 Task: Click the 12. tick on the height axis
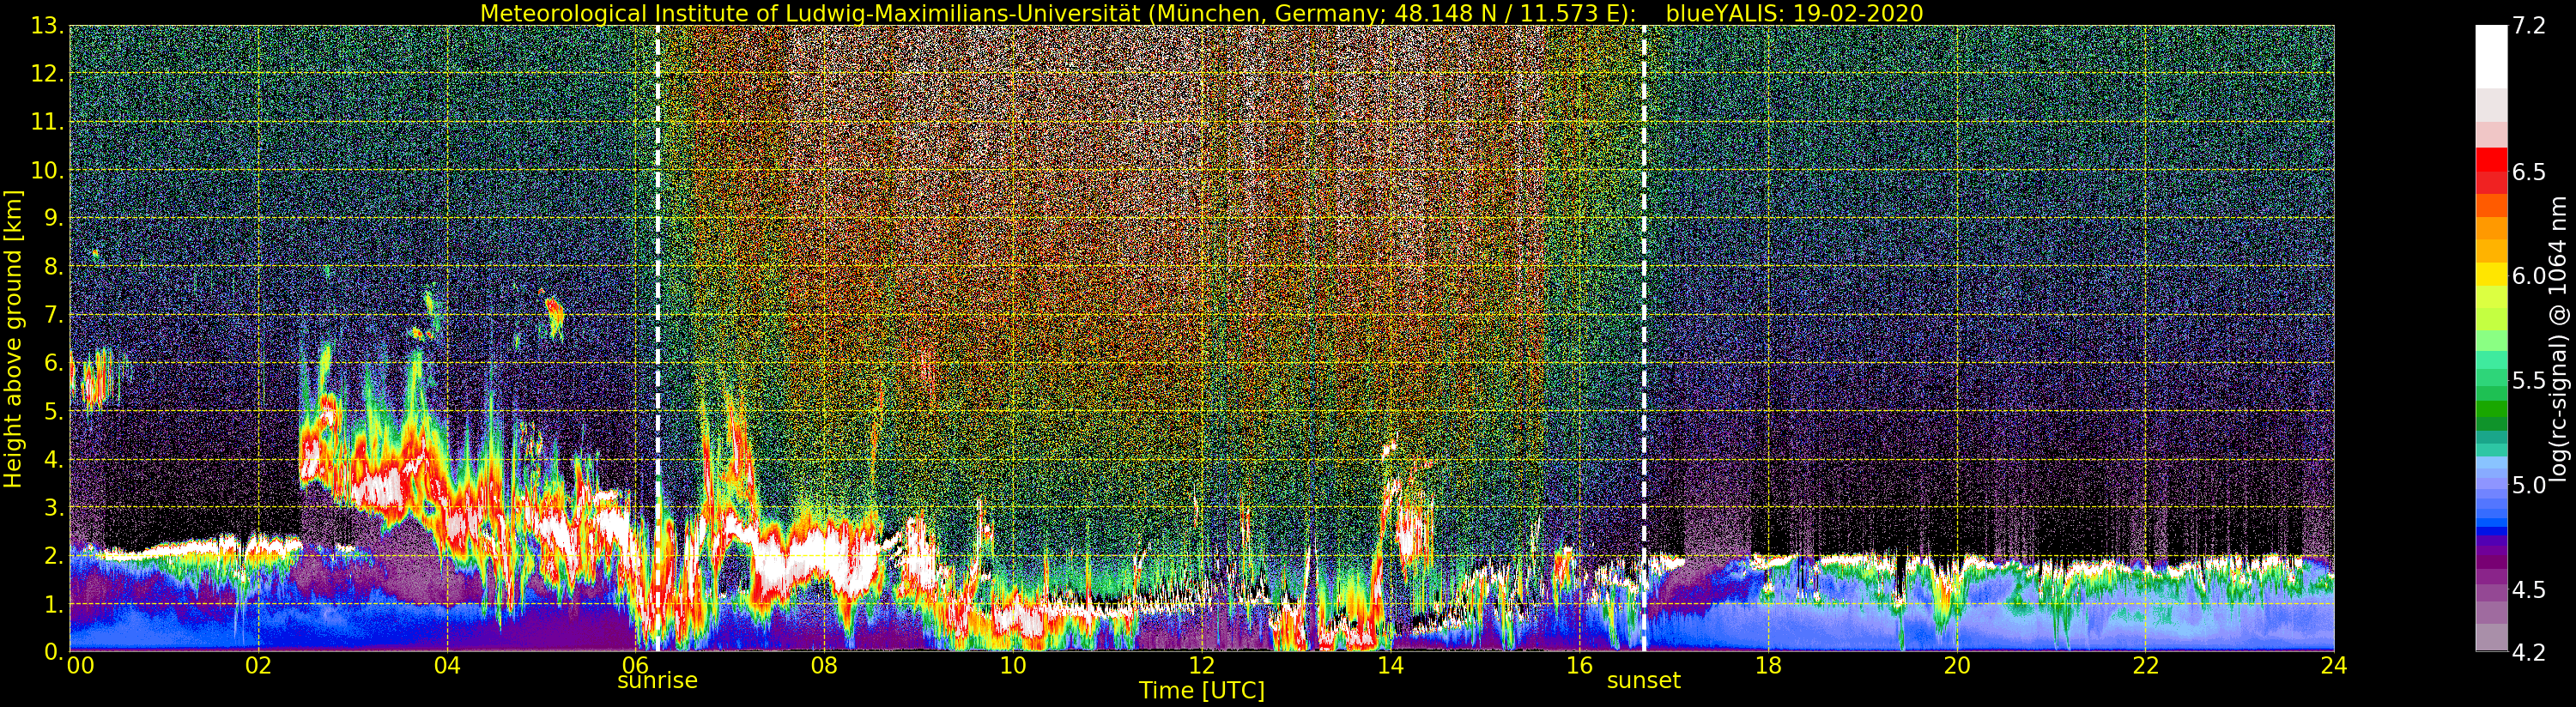pos(48,74)
